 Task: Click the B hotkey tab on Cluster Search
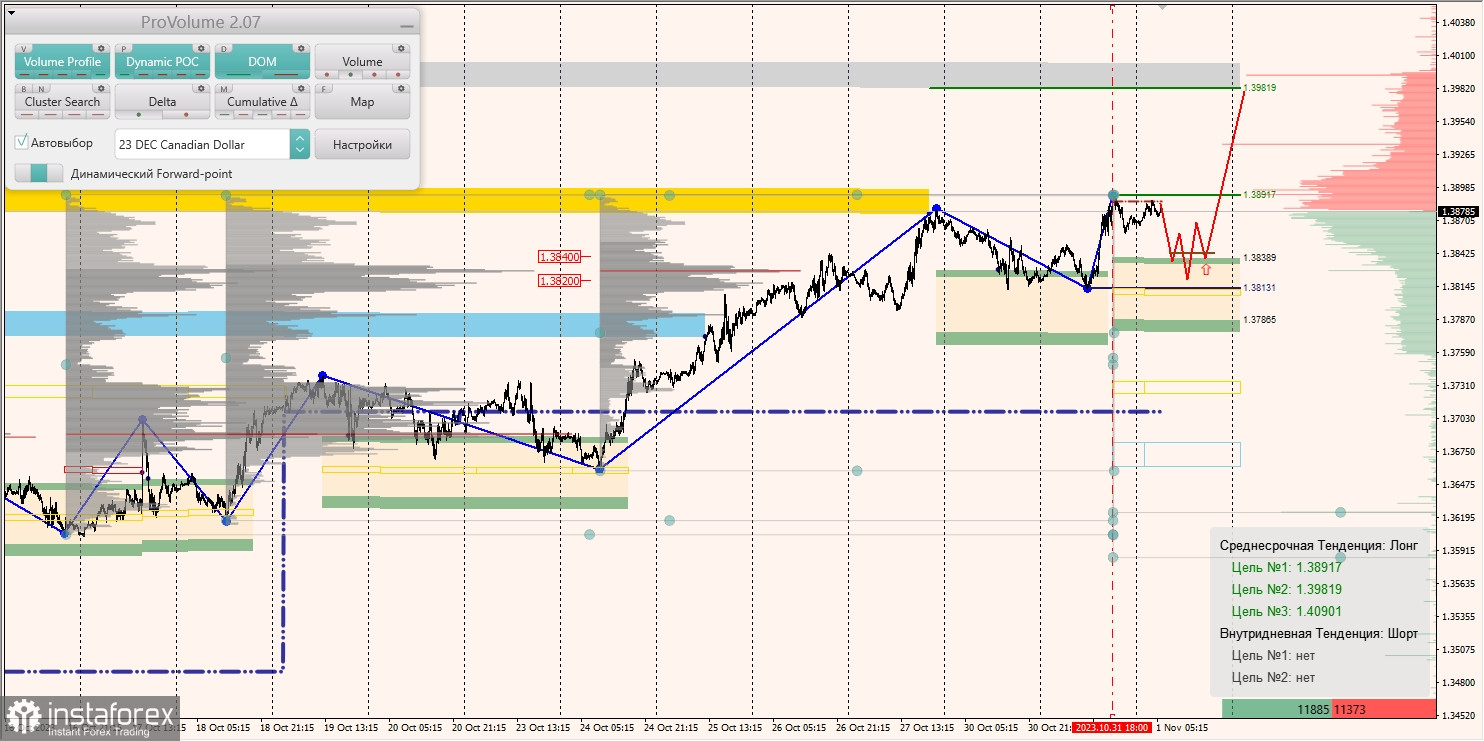pos(24,89)
